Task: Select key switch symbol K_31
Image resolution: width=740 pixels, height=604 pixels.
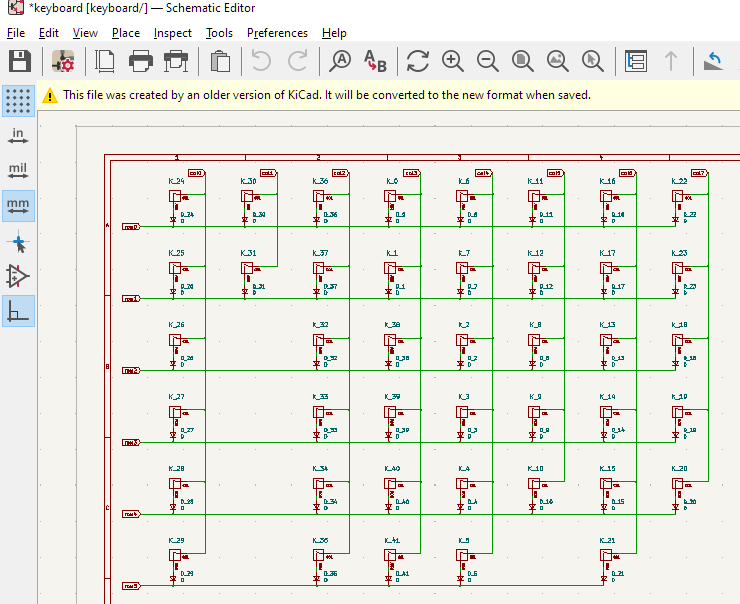Action: coord(247,268)
